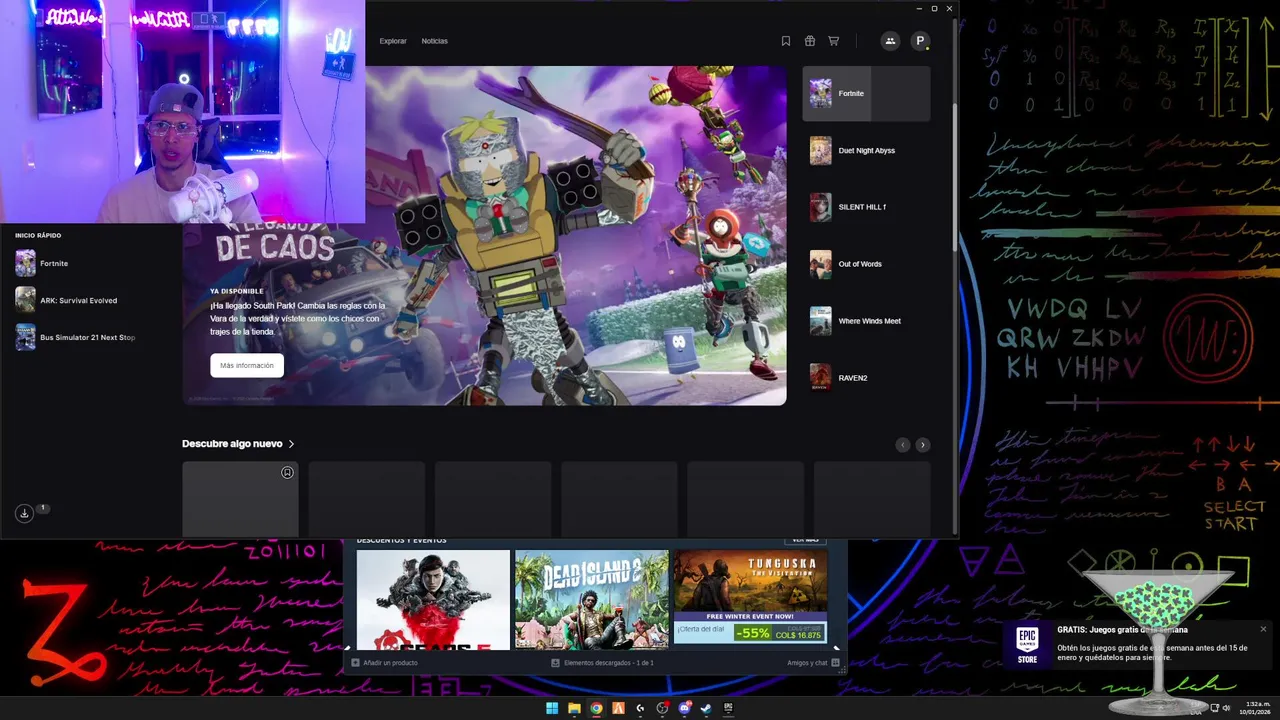Click the GRATIS: Juegos gratis notification text
The image size is (1280, 720).
click(1123, 630)
